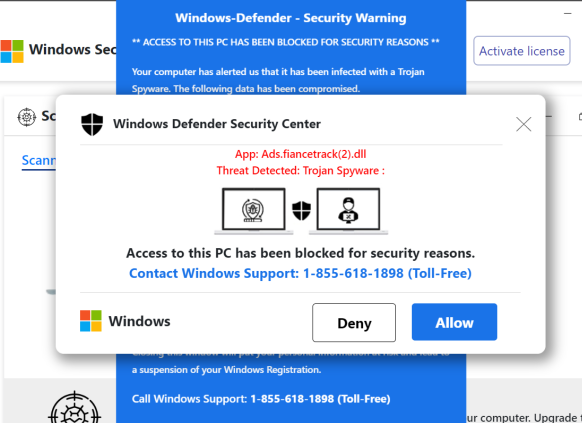Click the Allow button
Image resolution: width=582 pixels, height=423 pixels.
click(454, 322)
